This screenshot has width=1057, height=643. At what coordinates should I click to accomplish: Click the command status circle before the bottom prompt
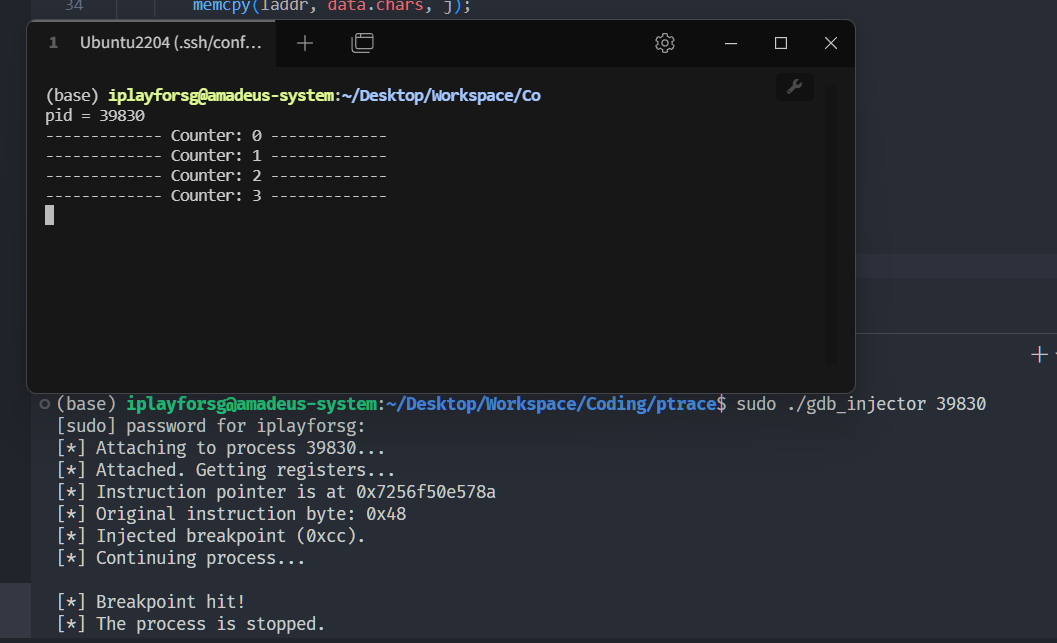[x=44, y=404]
